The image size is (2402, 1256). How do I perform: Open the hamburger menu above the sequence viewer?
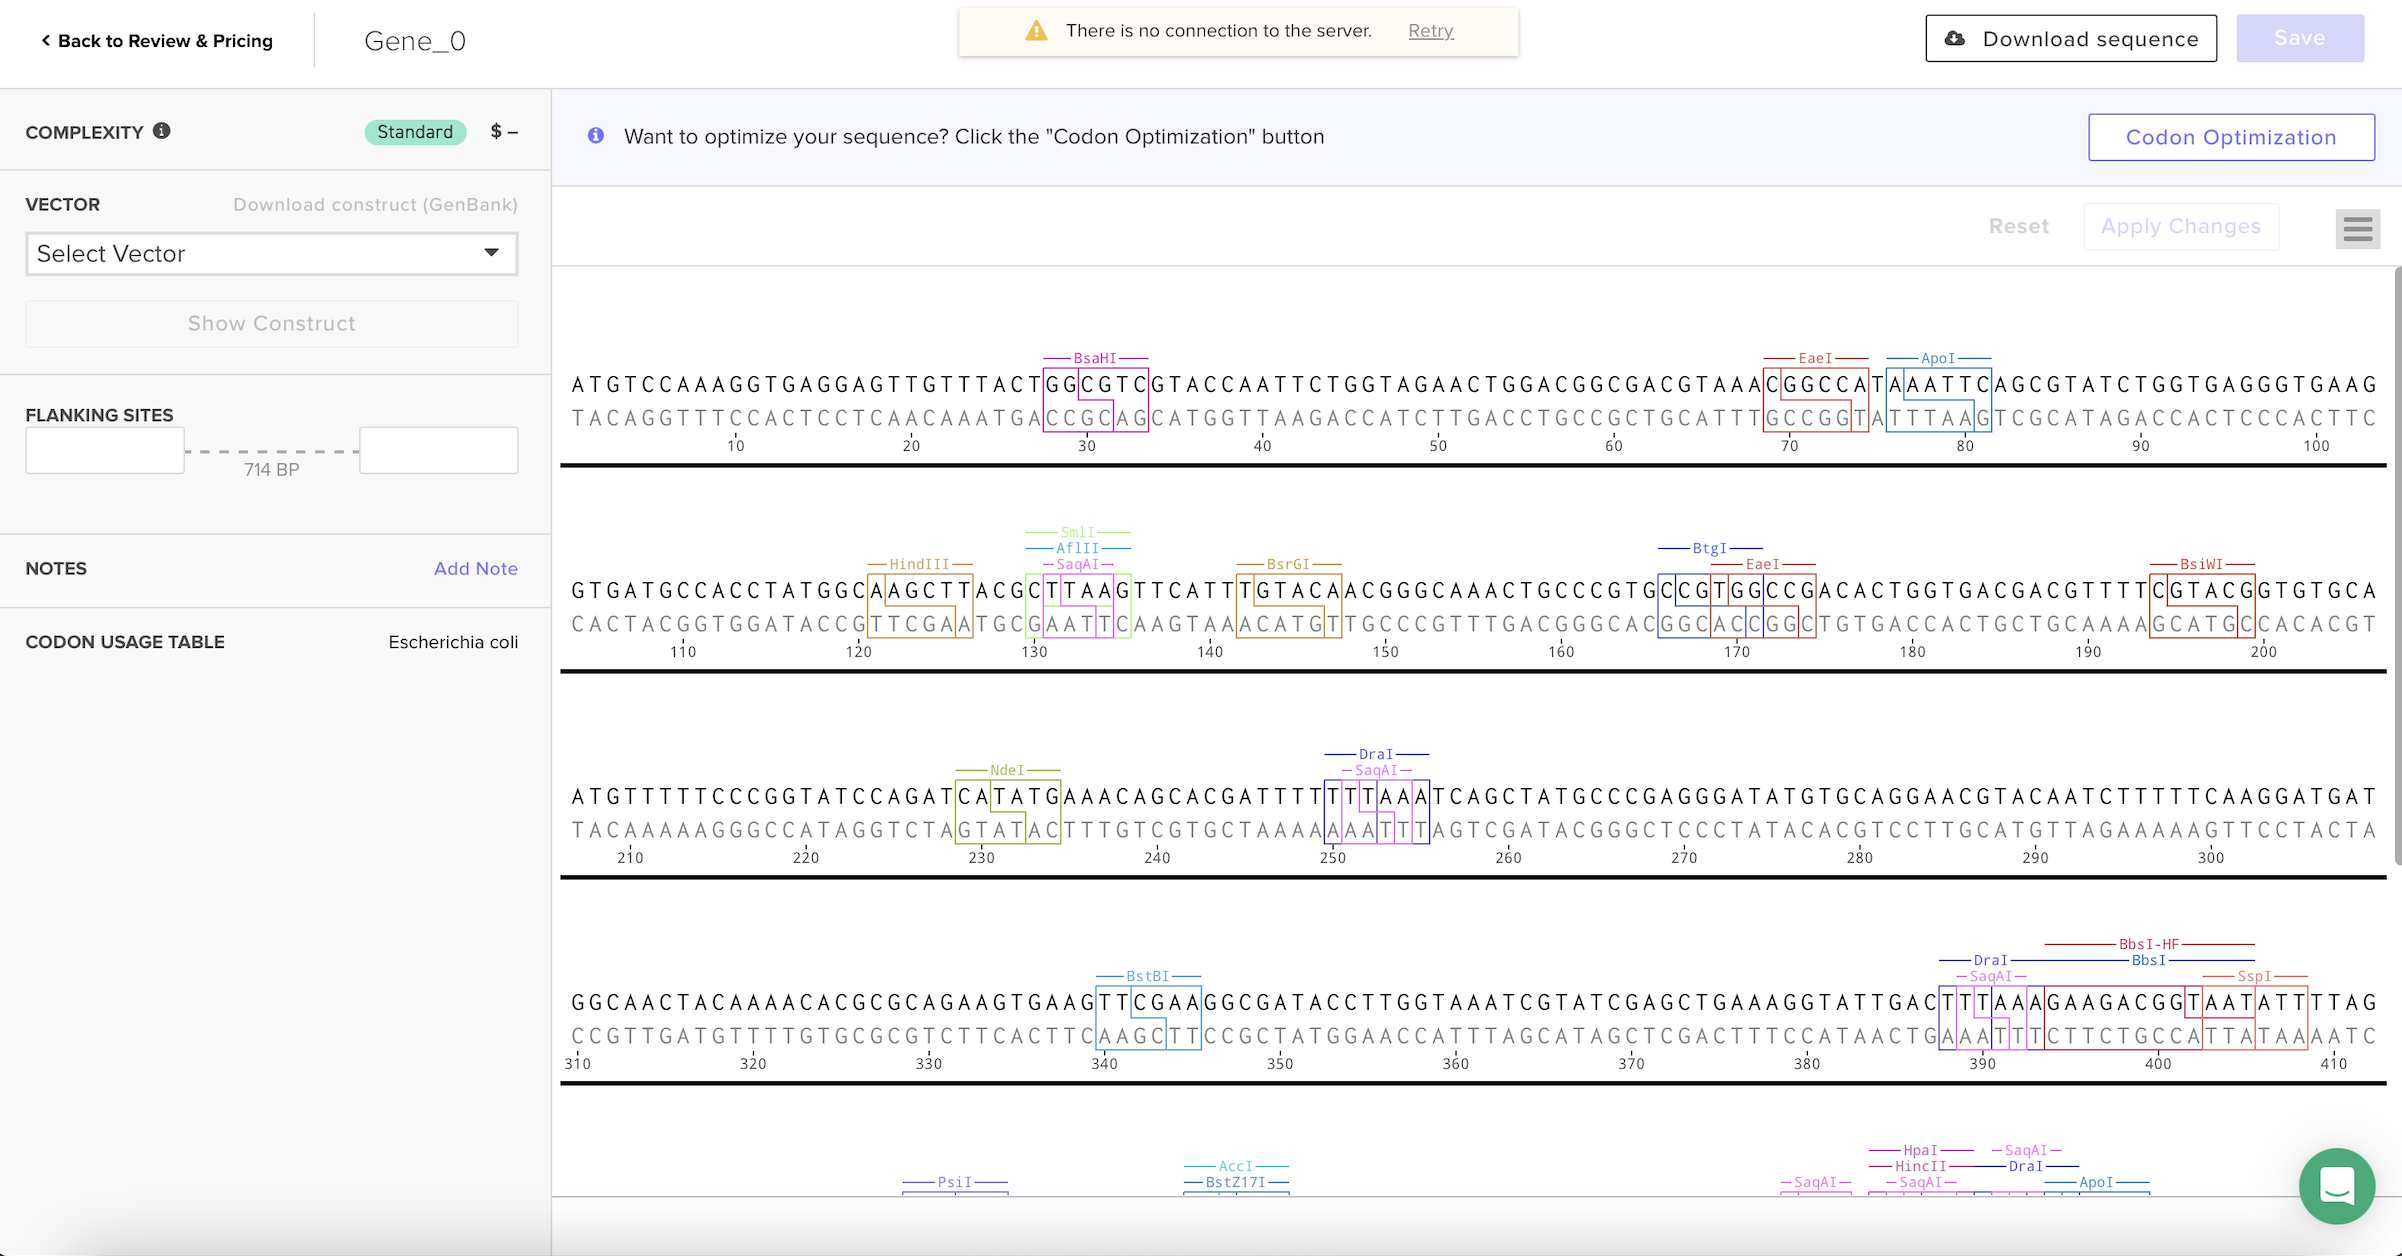[x=2357, y=229]
